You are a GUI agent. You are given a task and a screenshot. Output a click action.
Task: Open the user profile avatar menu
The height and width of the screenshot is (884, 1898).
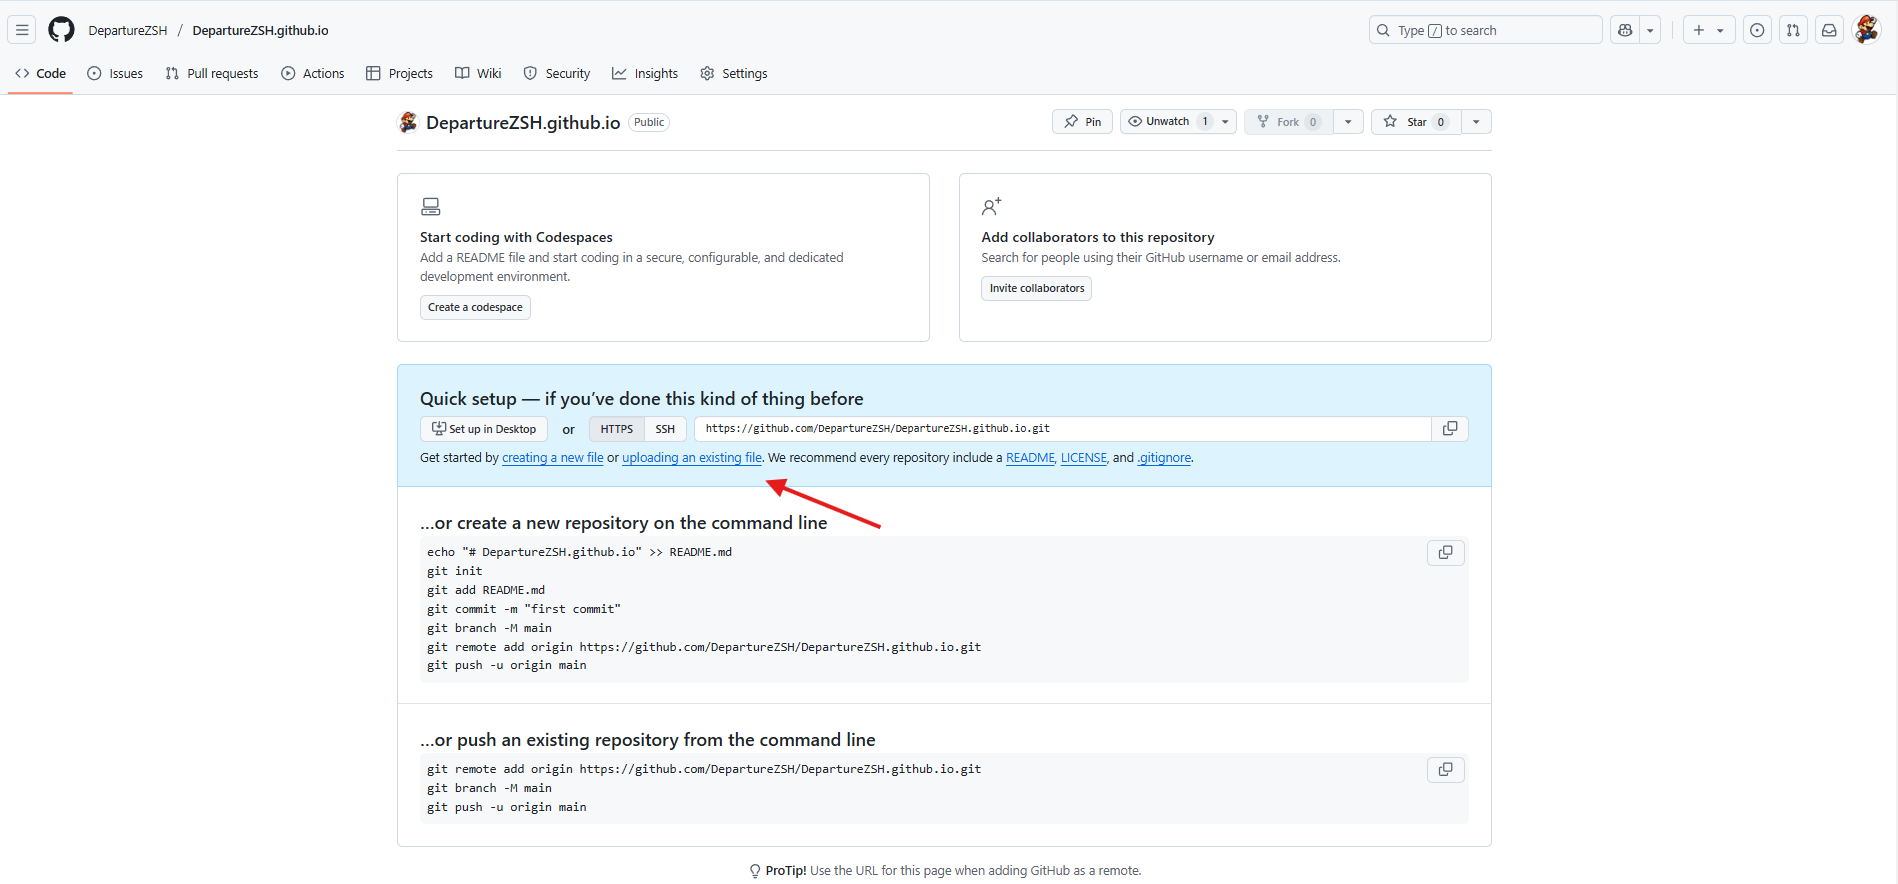pos(1867,30)
